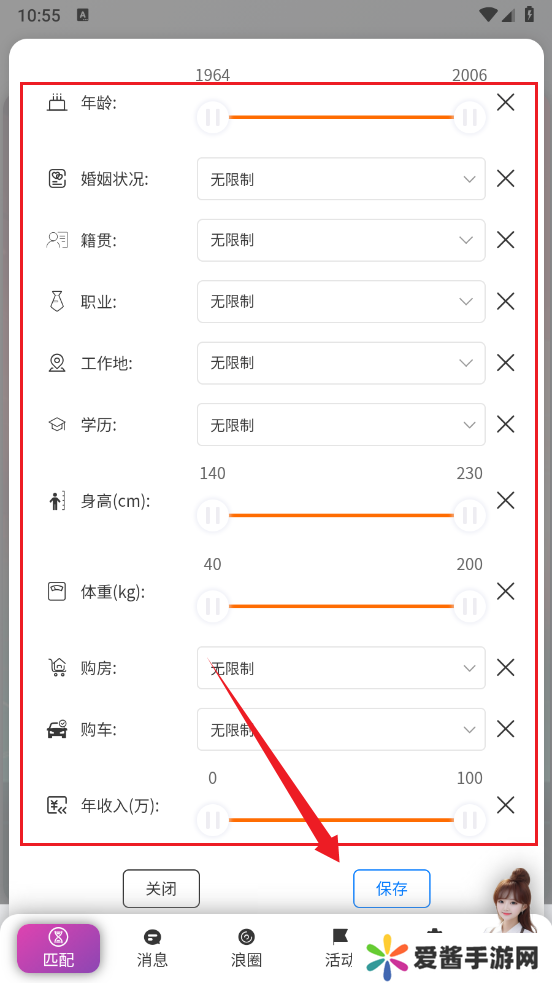Remove the 购车 filter with X icon
The height and width of the screenshot is (983, 552).
point(505,729)
